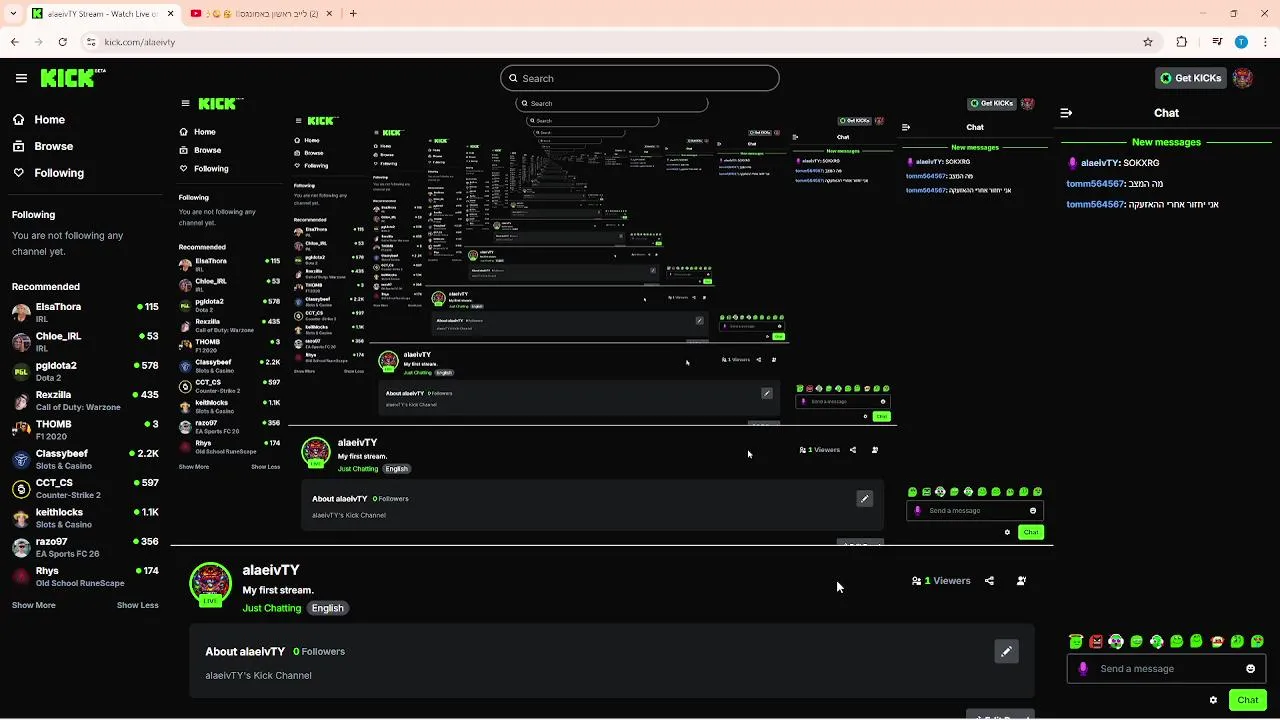Focus the Kick search box
Image resolution: width=1280 pixels, height=720 pixels.
[x=640, y=78]
